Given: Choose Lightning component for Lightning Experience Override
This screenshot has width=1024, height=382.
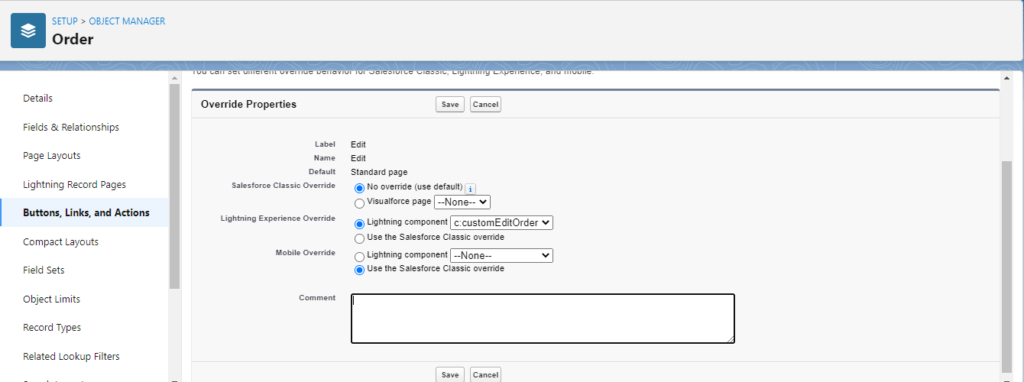Looking at the screenshot, I should 360,224.
